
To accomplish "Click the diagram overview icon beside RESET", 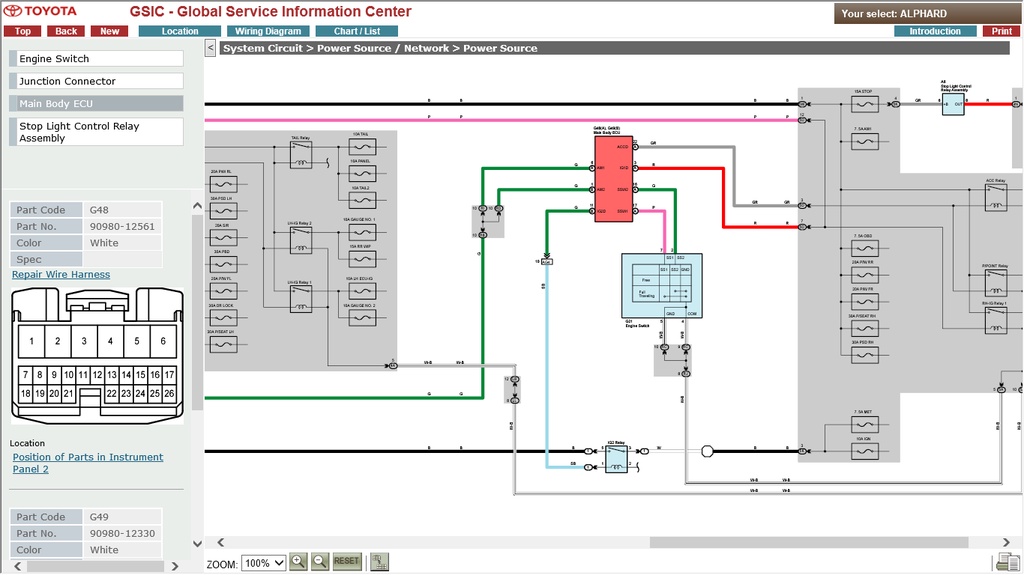I will click(x=379, y=562).
